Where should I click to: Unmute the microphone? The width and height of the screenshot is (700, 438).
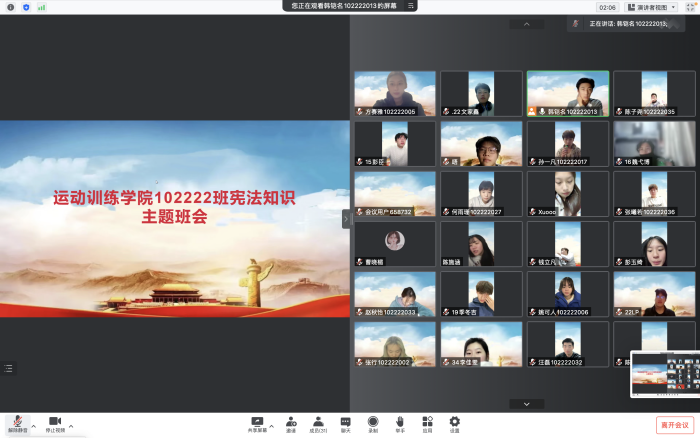(x=17, y=422)
